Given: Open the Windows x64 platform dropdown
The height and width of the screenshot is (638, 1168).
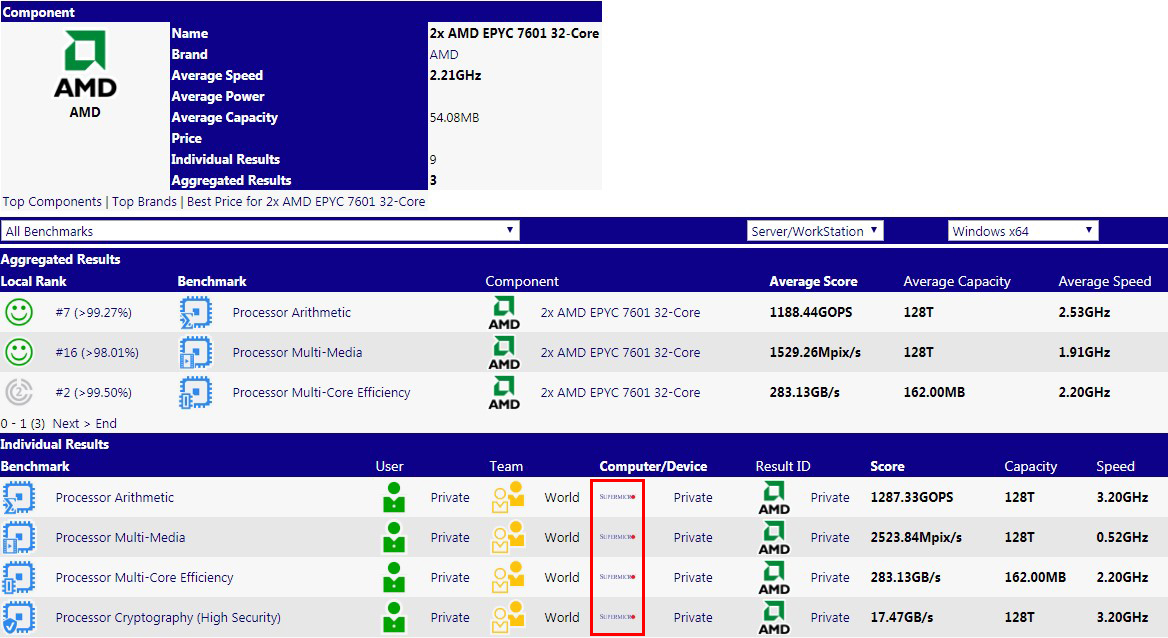Looking at the screenshot, I should click(1022, 231).
